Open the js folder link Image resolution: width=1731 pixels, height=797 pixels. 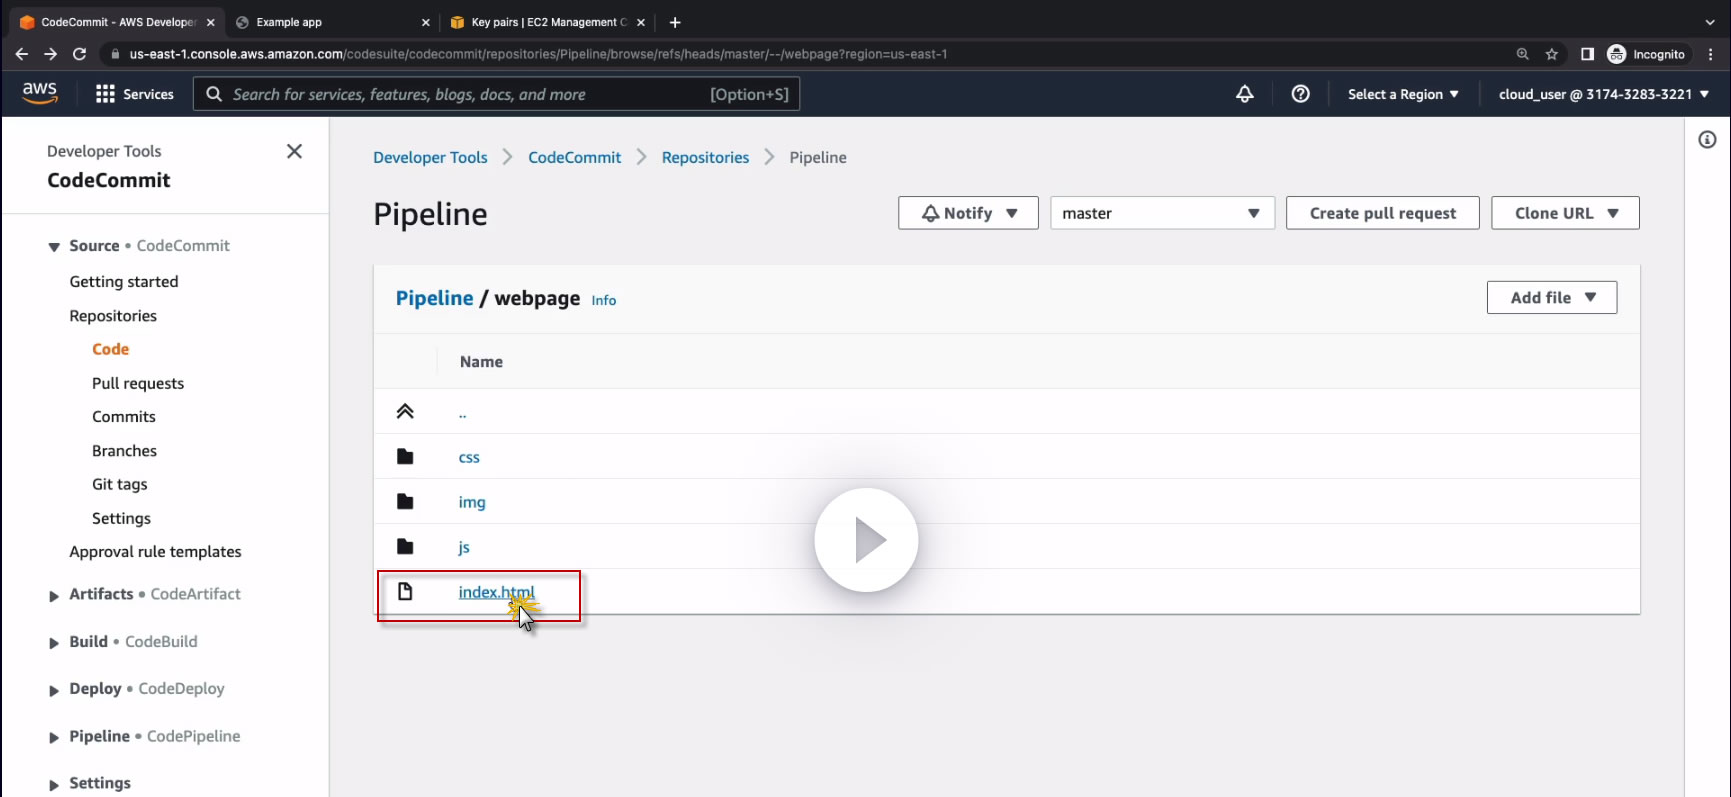click(x=464, y=547)
